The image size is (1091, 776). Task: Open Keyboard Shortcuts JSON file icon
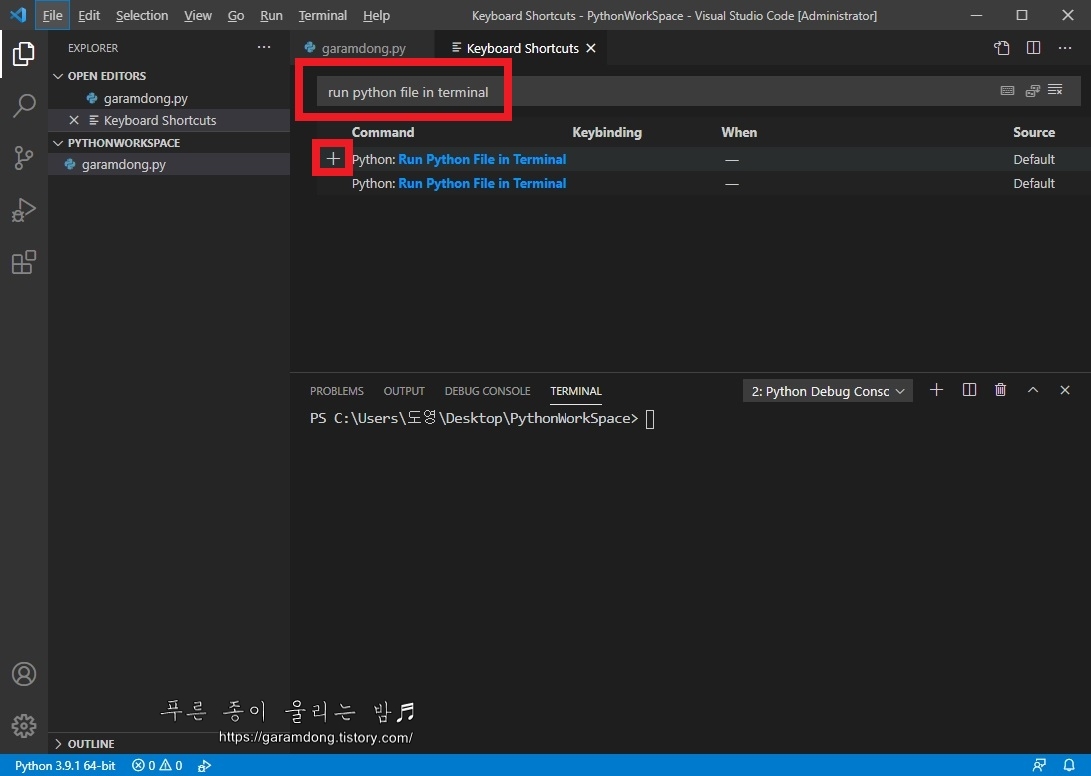point(1001,48)
